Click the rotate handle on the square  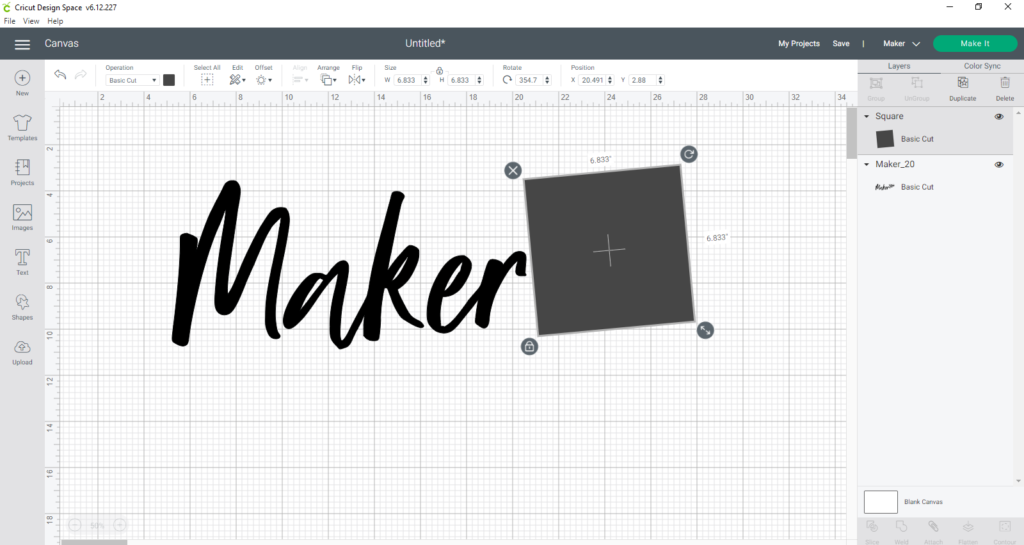[x=689, y=154]
